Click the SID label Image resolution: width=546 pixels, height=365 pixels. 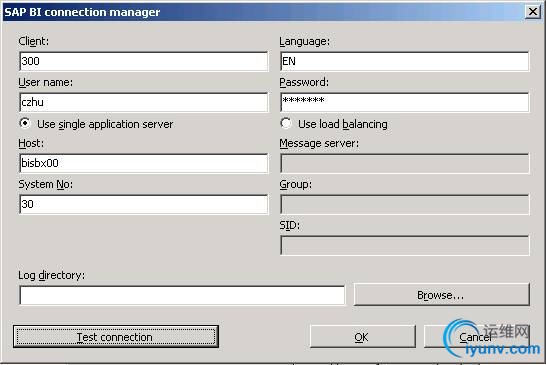[x=290, y=225]
